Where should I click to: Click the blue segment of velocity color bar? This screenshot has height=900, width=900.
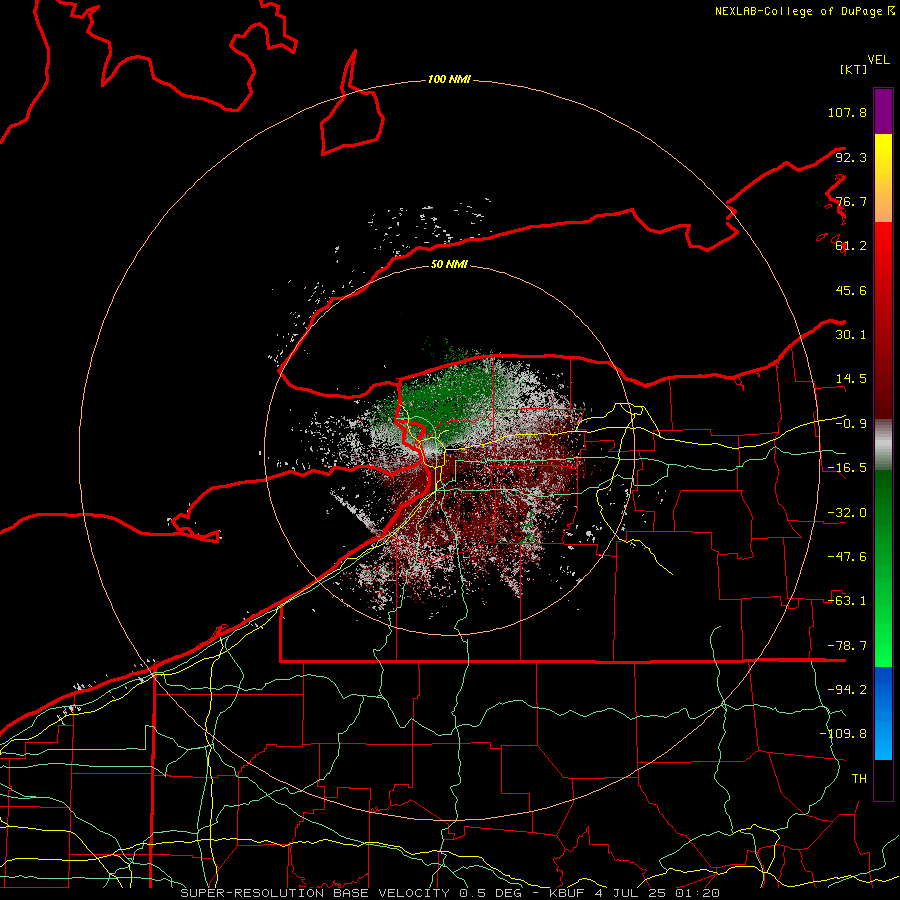pyautogui.click(x=883, y=713)
